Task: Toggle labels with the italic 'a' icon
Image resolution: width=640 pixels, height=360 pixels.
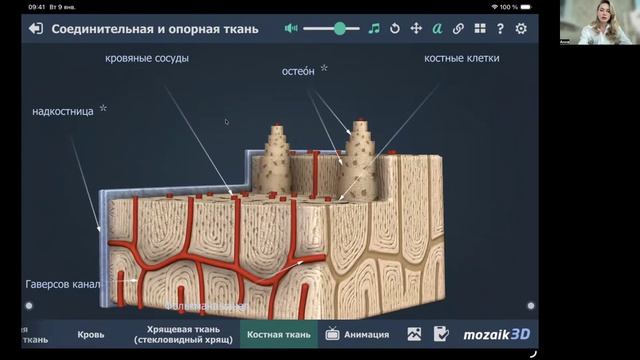Action: click(437, 29)
